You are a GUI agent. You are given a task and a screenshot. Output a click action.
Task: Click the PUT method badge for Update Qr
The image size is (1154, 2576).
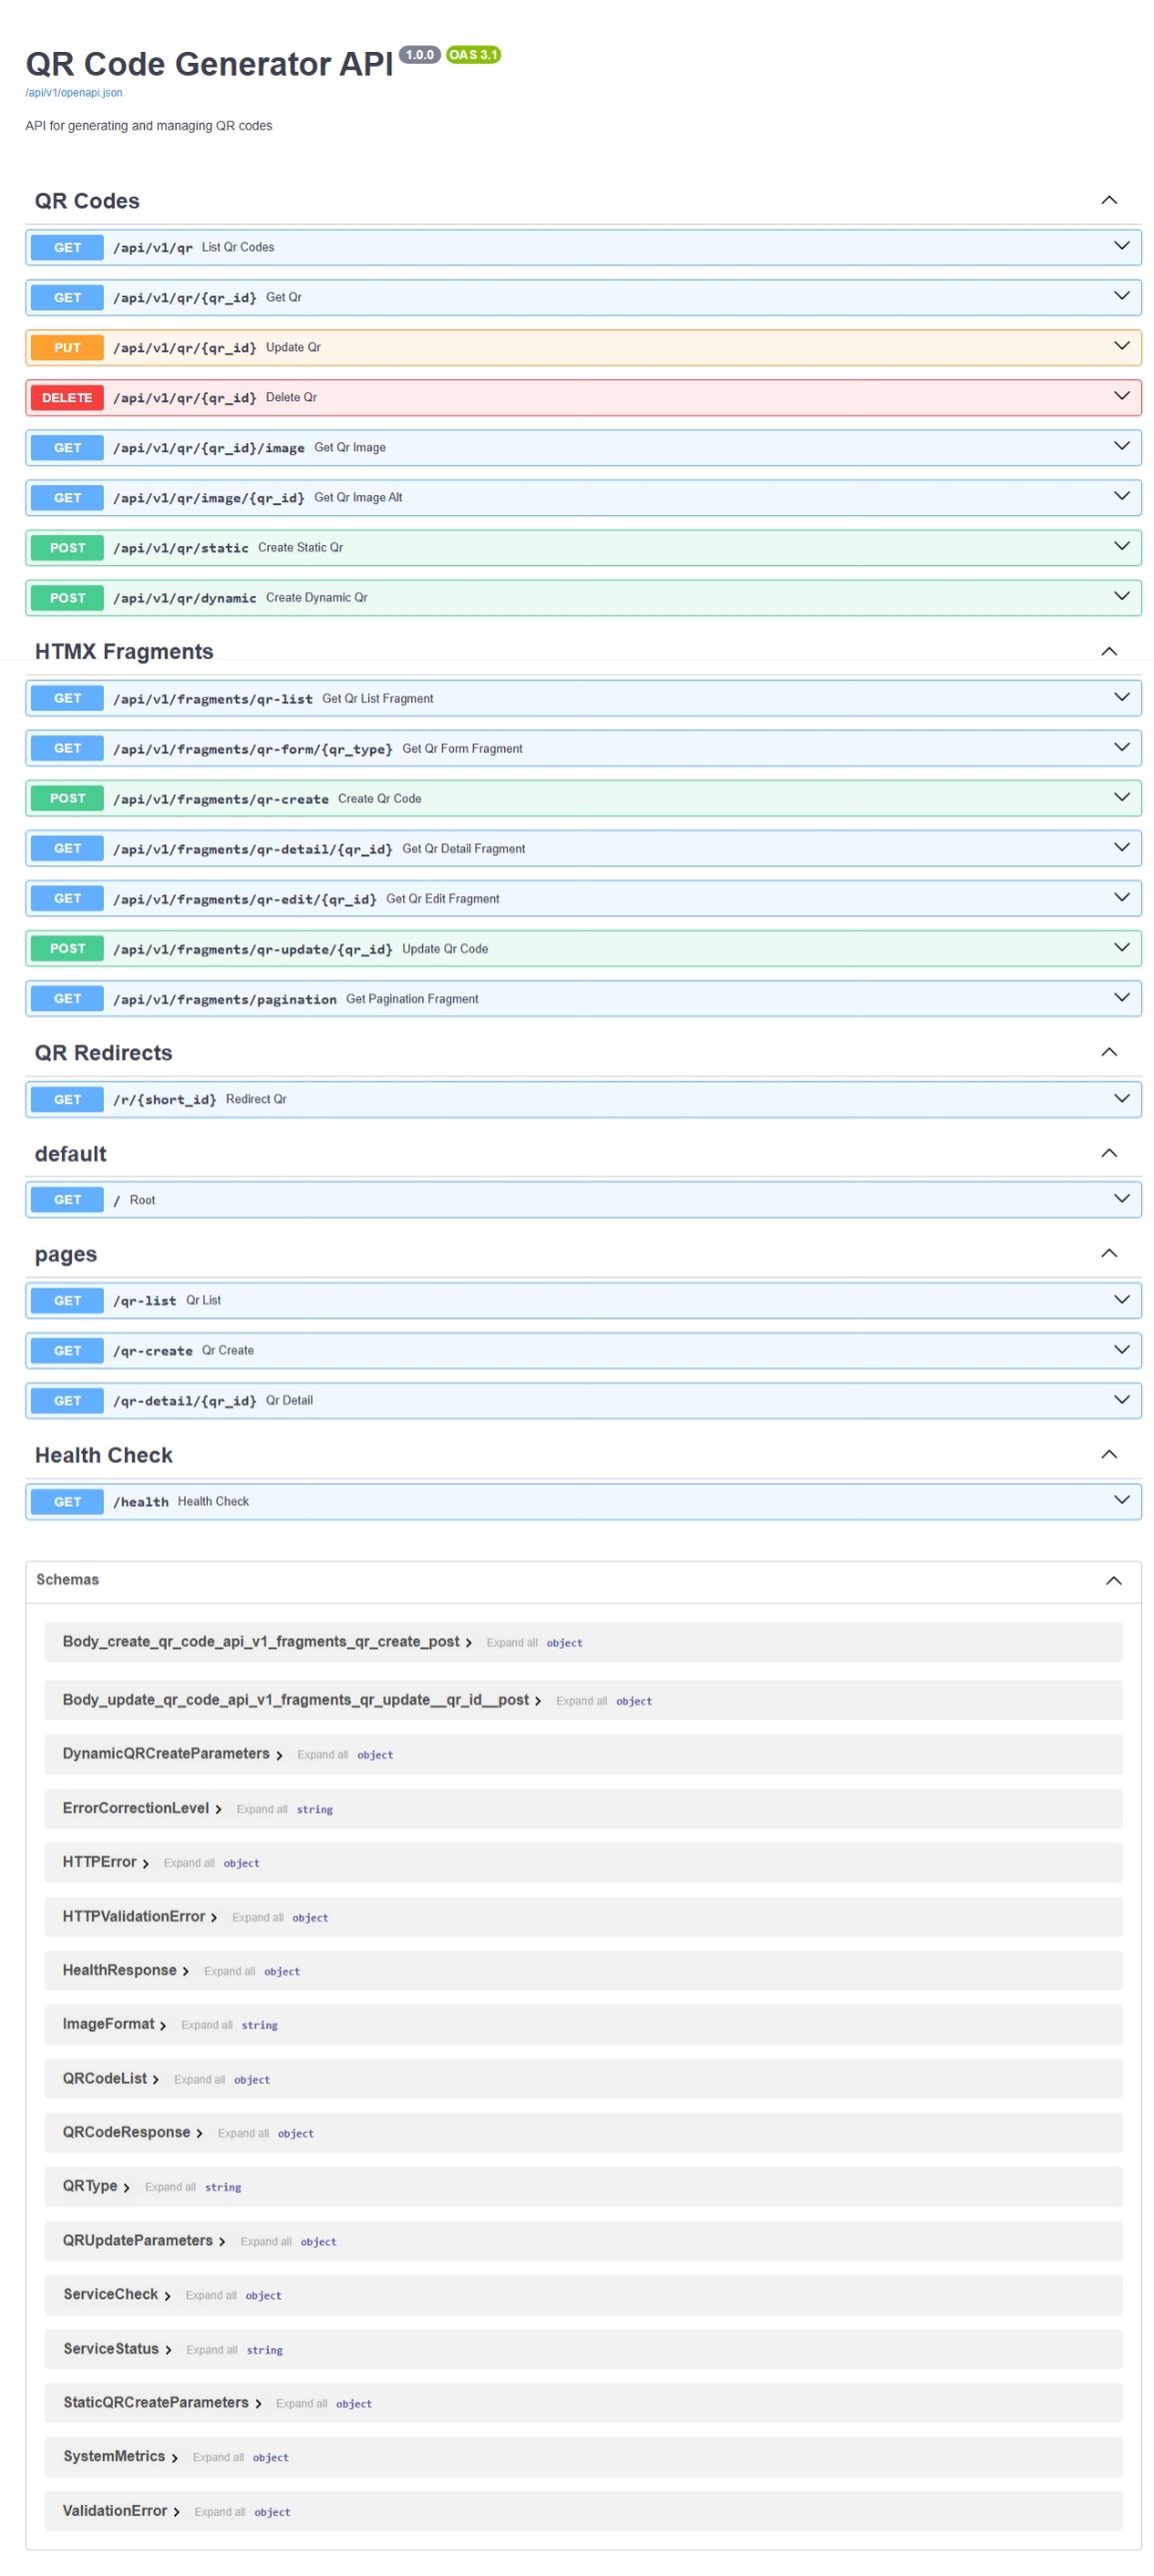click(x=67, y=347)
